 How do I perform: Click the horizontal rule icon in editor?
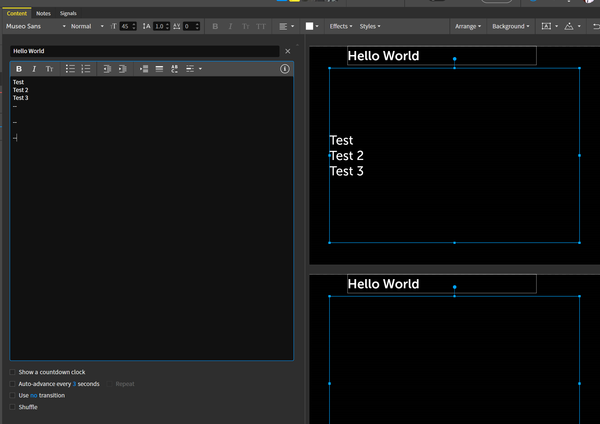[x=159, y=69]
